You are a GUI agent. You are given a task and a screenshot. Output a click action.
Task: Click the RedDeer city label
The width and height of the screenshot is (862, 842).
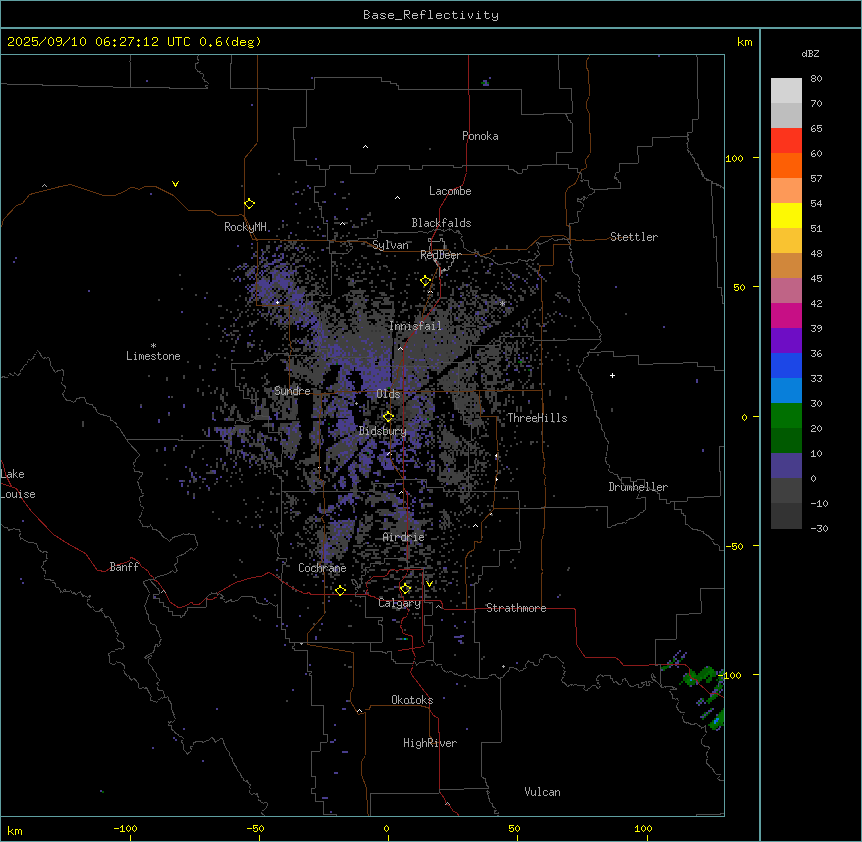440,255
